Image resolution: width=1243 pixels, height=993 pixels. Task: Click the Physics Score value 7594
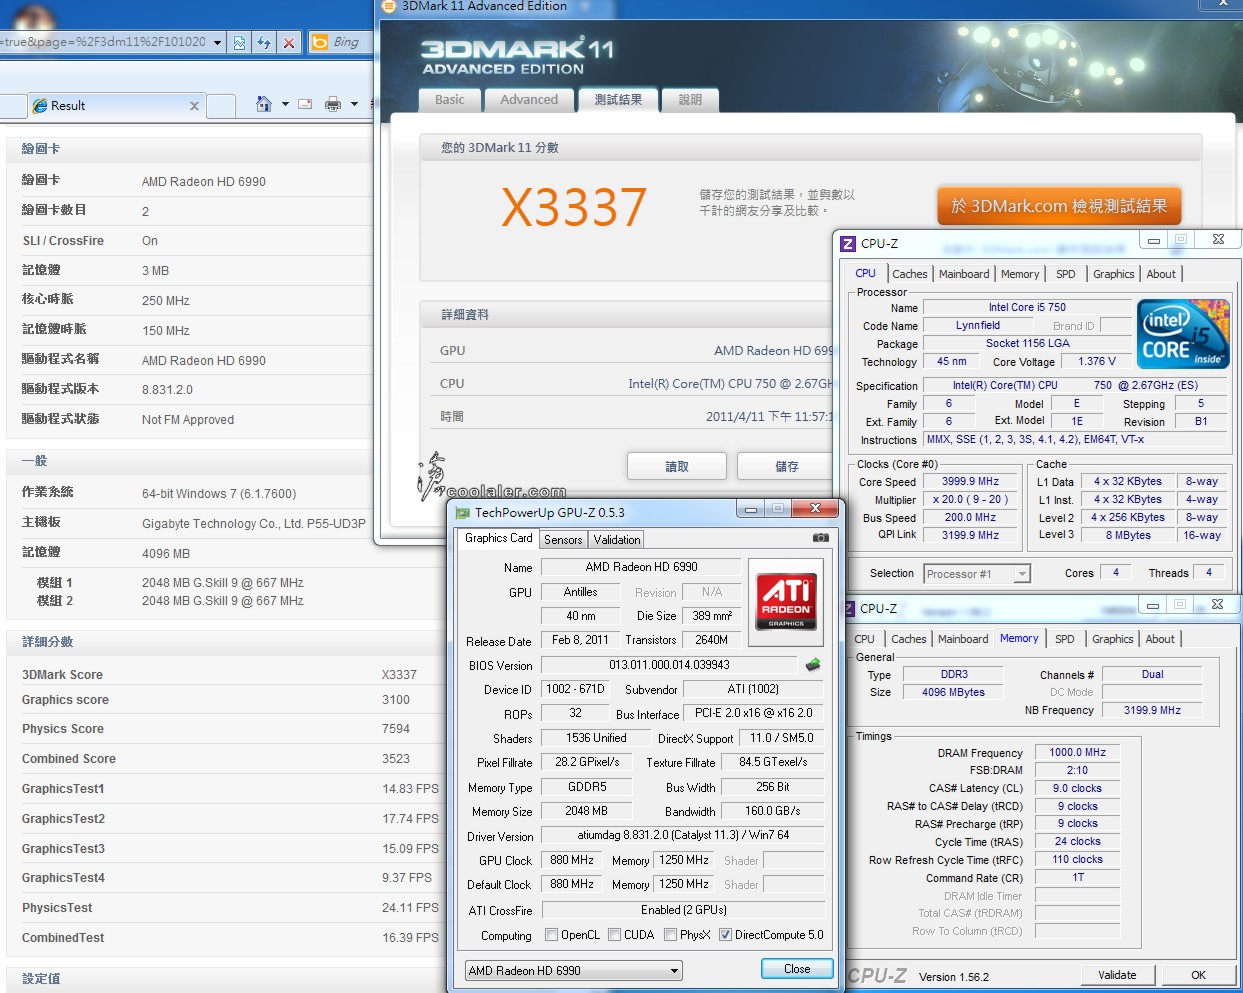396,729
